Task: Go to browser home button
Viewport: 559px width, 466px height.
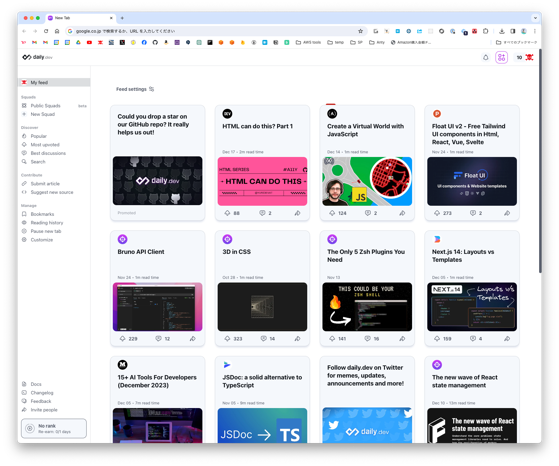Action: tap(57, 31)
